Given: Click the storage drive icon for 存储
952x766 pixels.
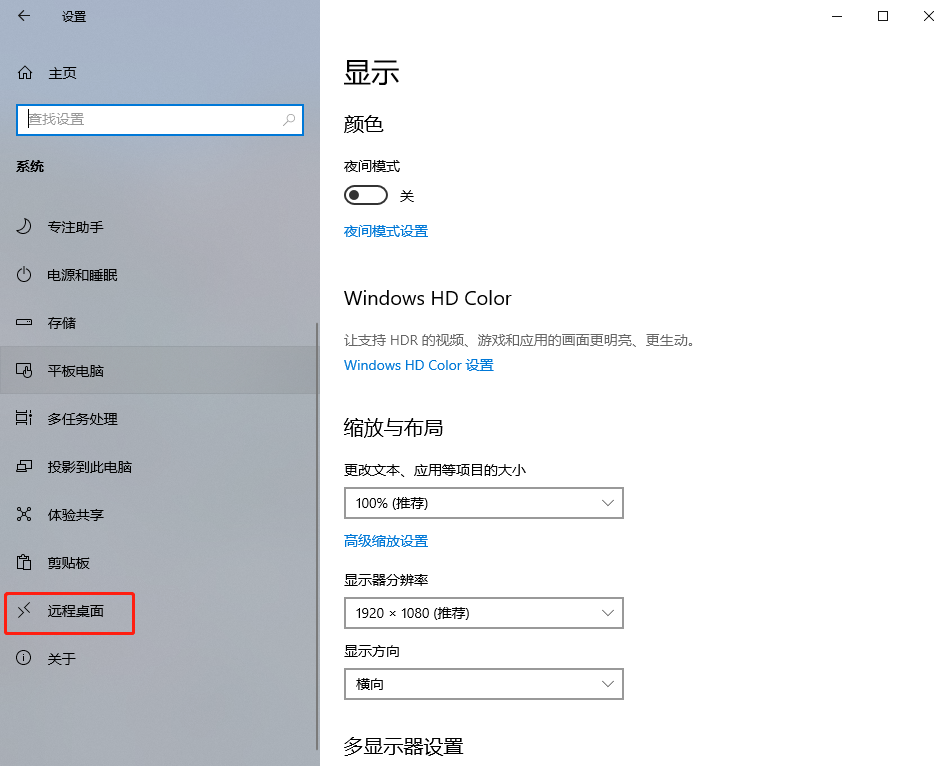Looking at the screenshot, I should [24, 322].
